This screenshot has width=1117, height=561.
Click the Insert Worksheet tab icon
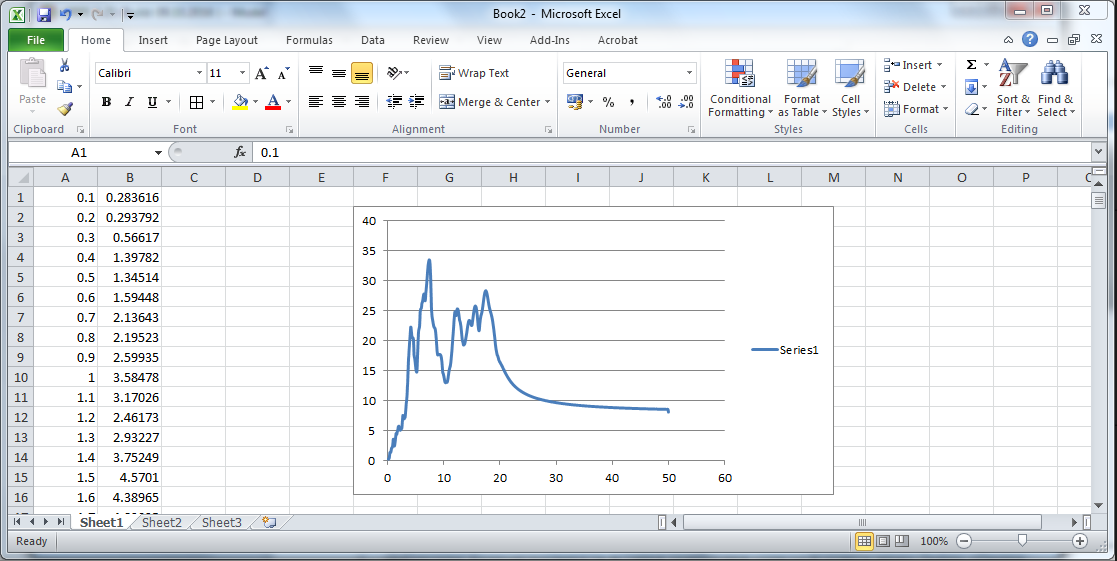pos(269,523)
